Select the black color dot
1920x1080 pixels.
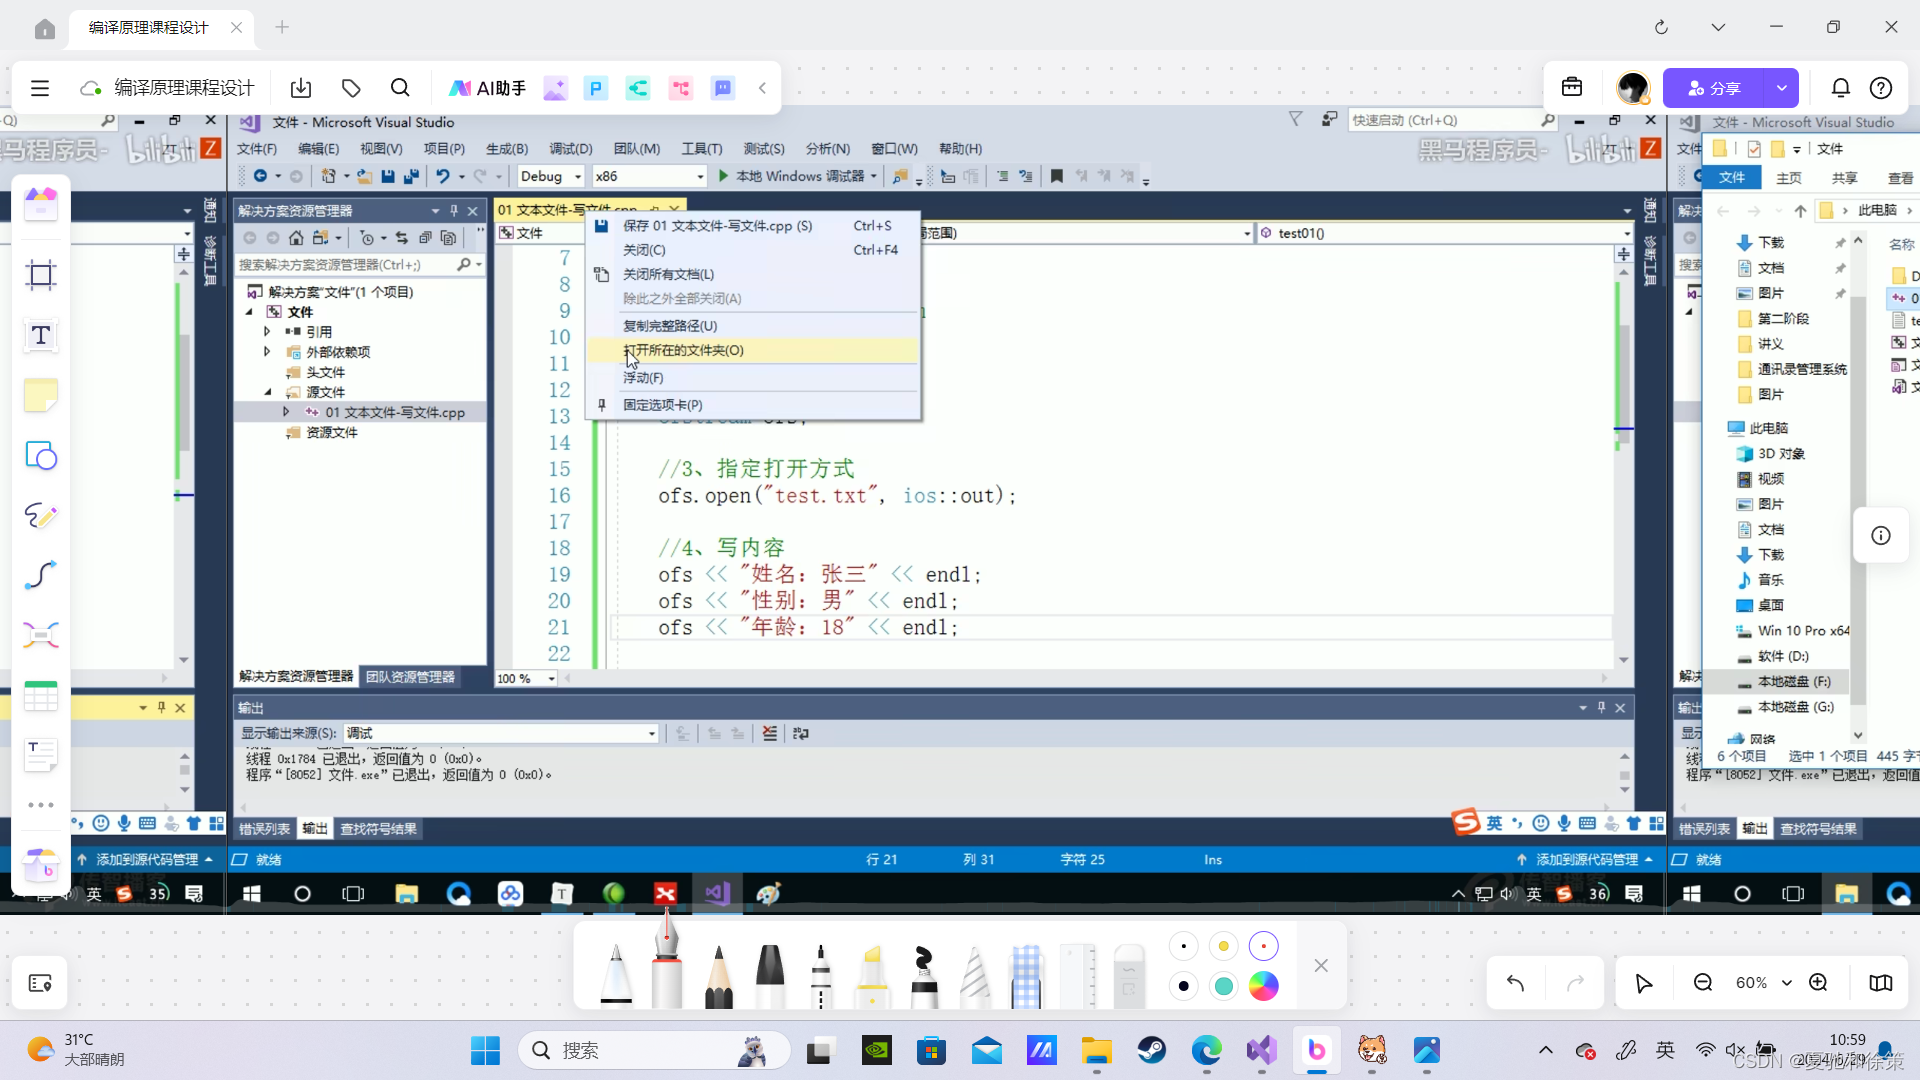click(x=1184, y=986)
